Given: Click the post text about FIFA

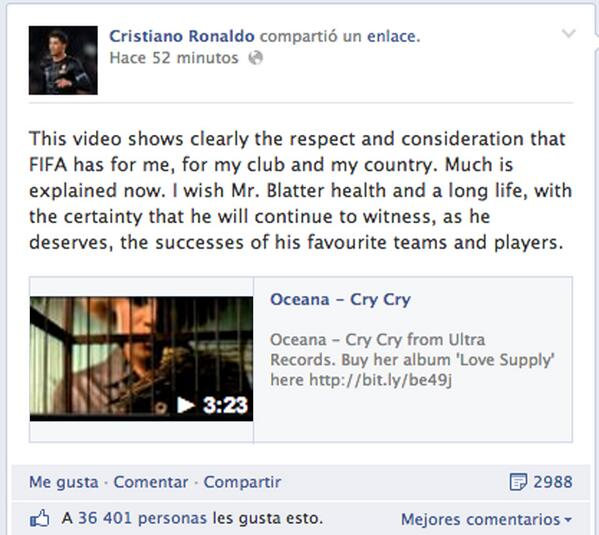Looking at the screenshot, I should click(x=300, y=190).
